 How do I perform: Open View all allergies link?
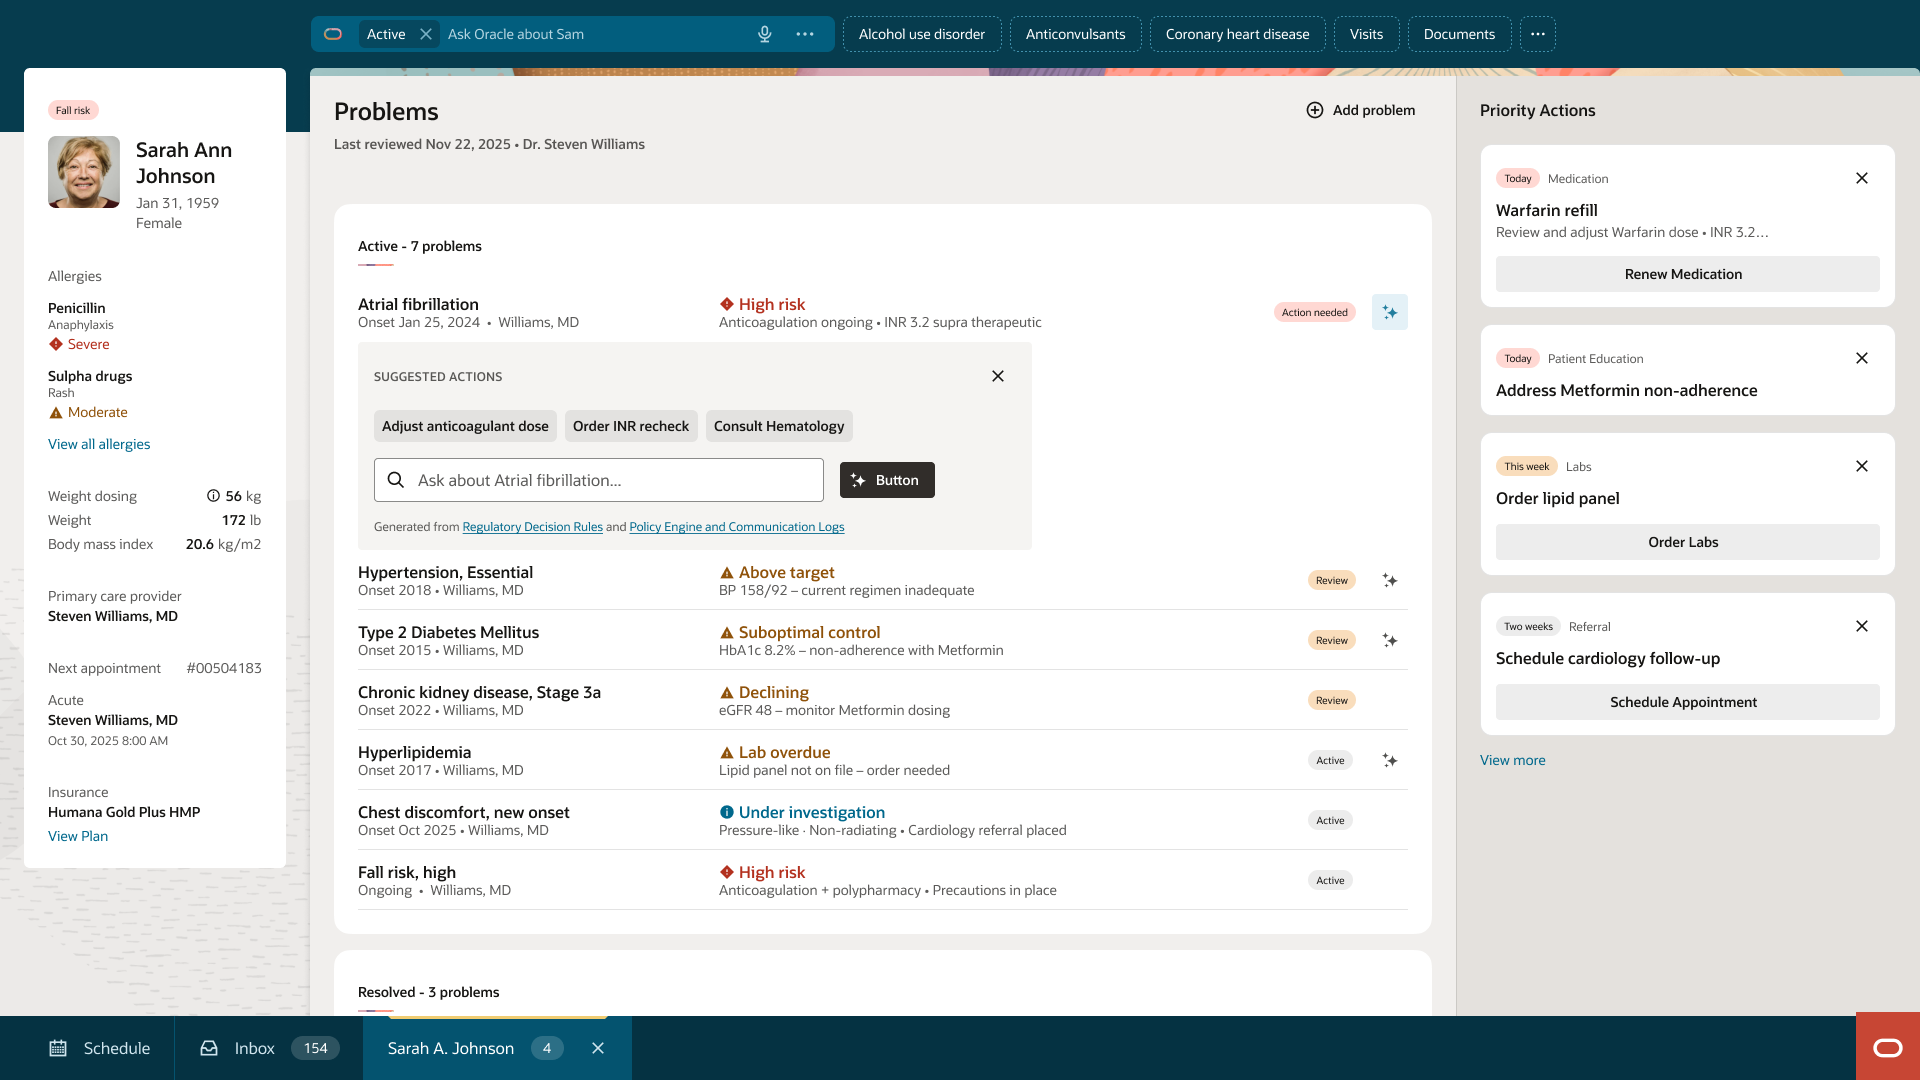(99, 444)
